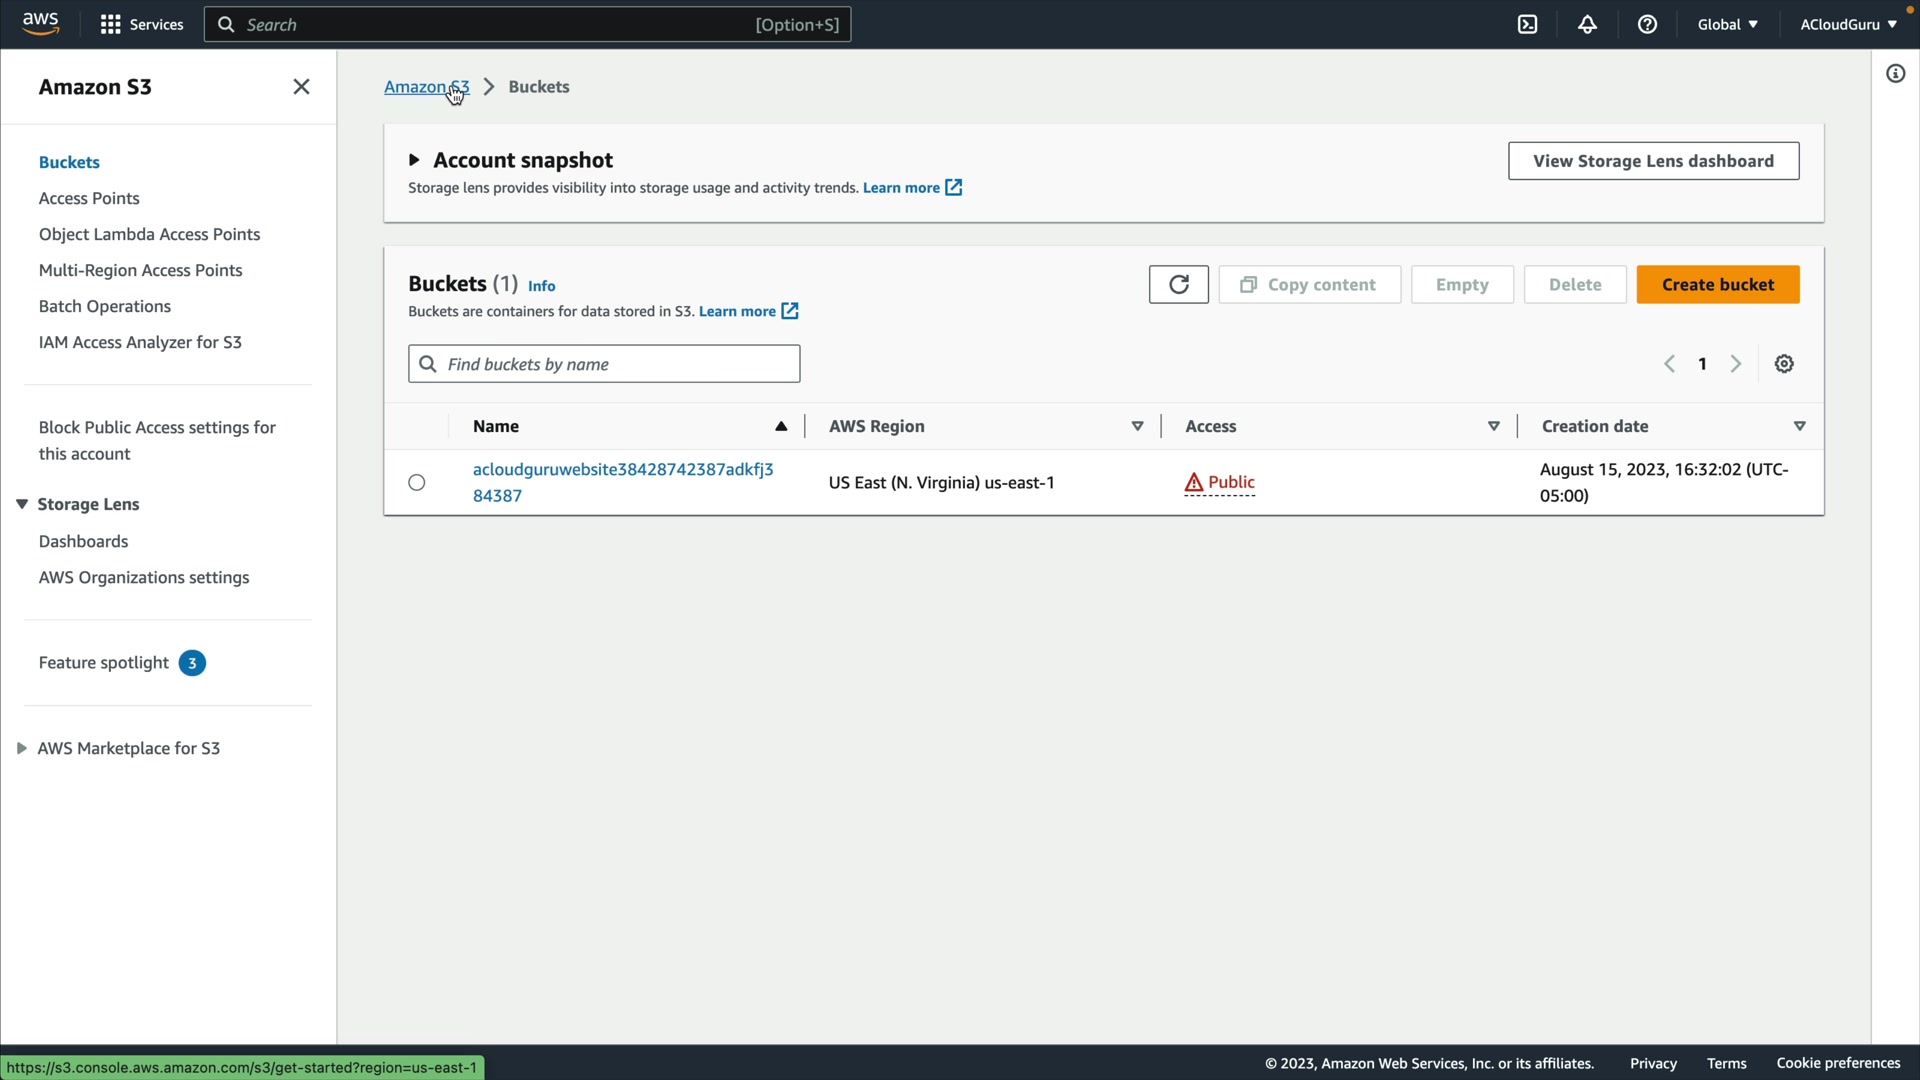Go to Access Points in sidebar
This screenshot has width=1920, height=1080.
tap(89, 198)
